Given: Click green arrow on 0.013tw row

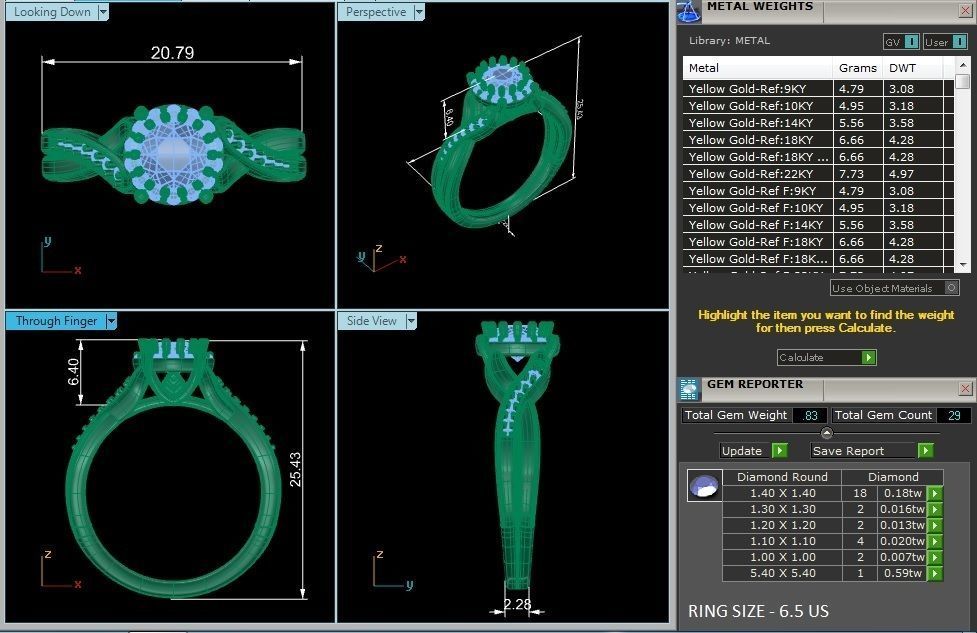Looking at the screenshot, I should pyautogui.click(x=935, y=525).
